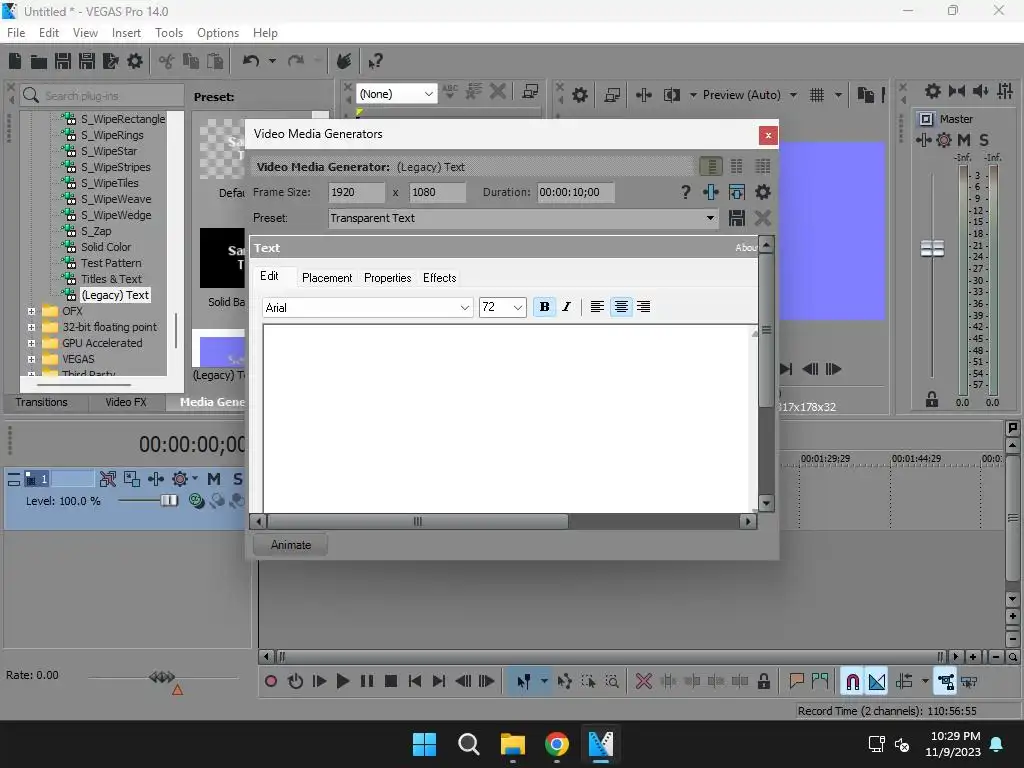Open the Tools menu

coord(168,33)
